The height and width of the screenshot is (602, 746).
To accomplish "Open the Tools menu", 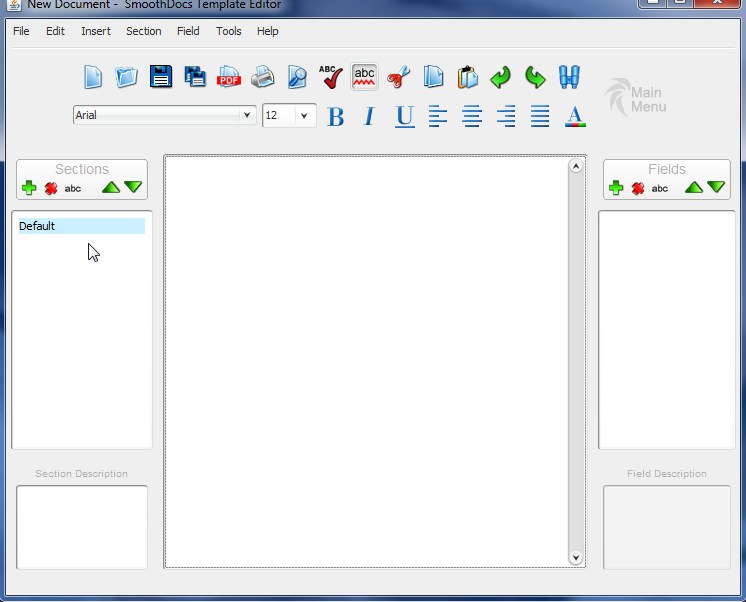I will 229,31.
